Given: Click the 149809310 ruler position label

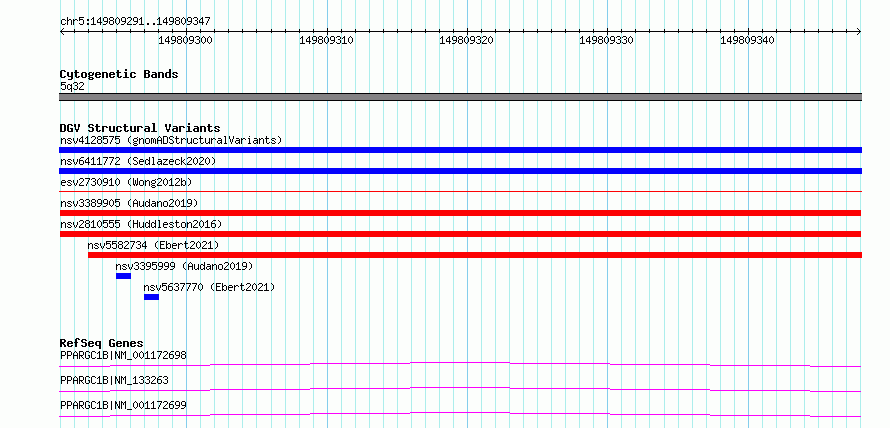Looking at the screenshot, I should pyautogui.click(x=326, y=40).
